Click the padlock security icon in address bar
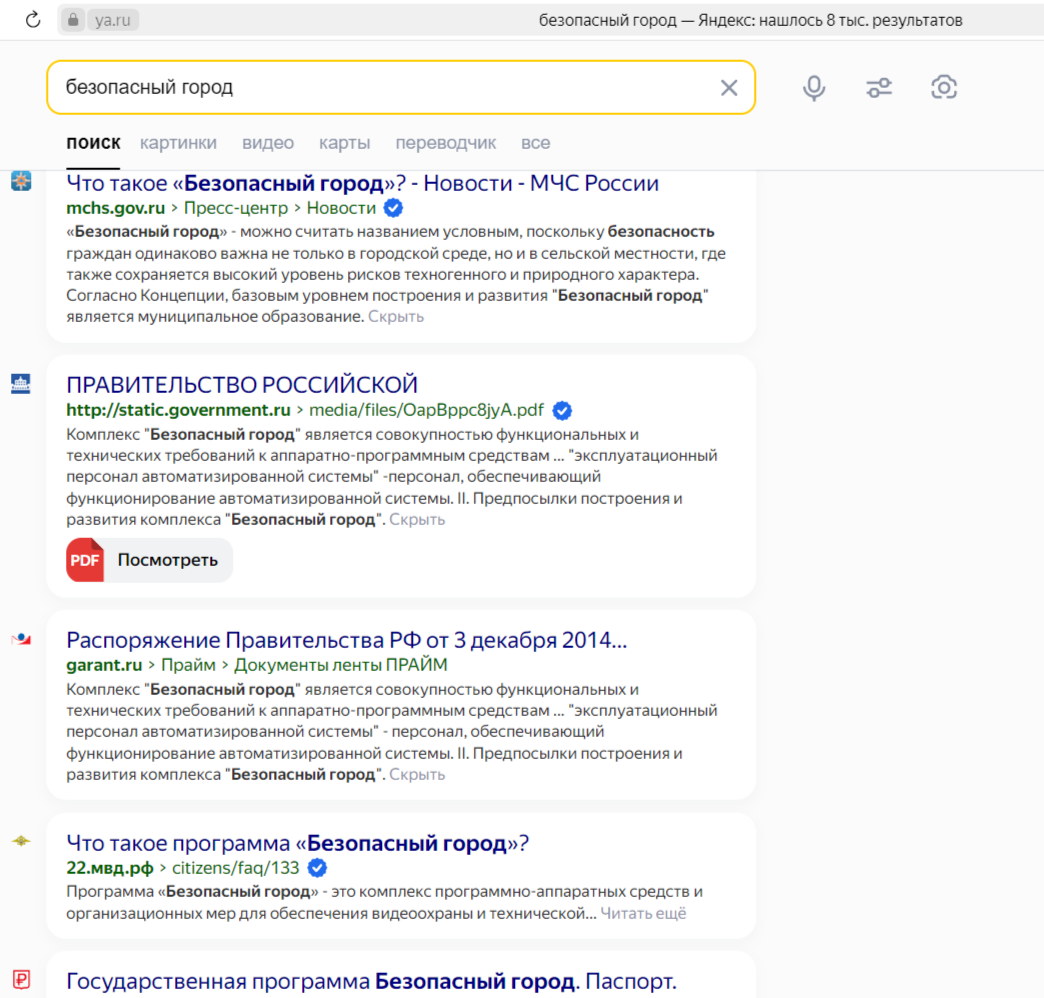Screen dimensions: 1044x998 click(x=73, y=20)
